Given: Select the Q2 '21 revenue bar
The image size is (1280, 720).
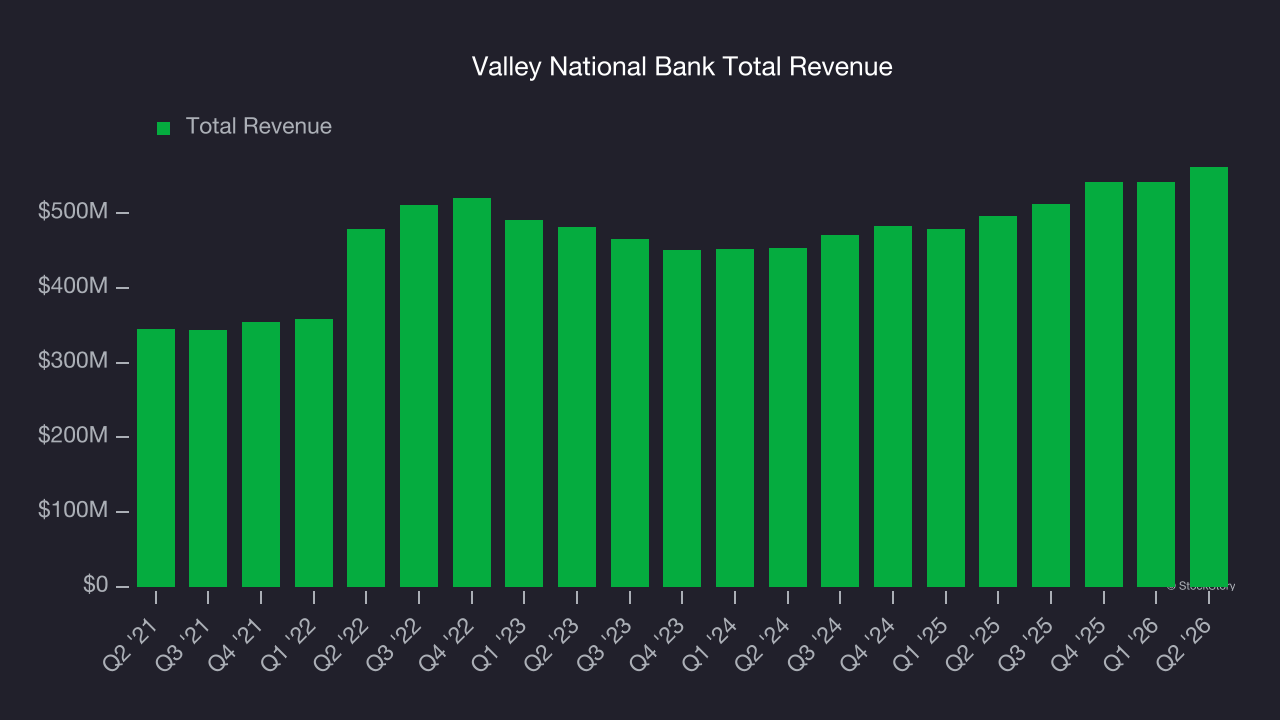Looking at the screenshot, I should tap(156, 458).
